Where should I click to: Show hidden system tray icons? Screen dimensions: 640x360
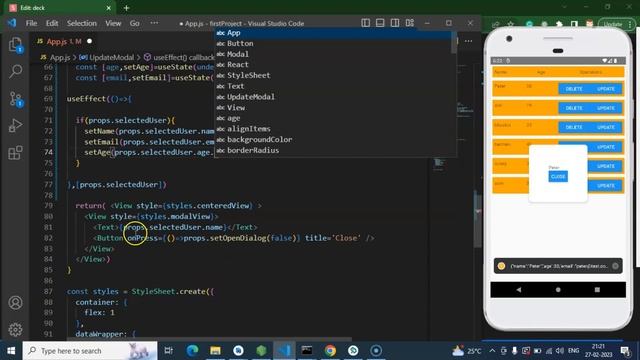click(492, 351)
